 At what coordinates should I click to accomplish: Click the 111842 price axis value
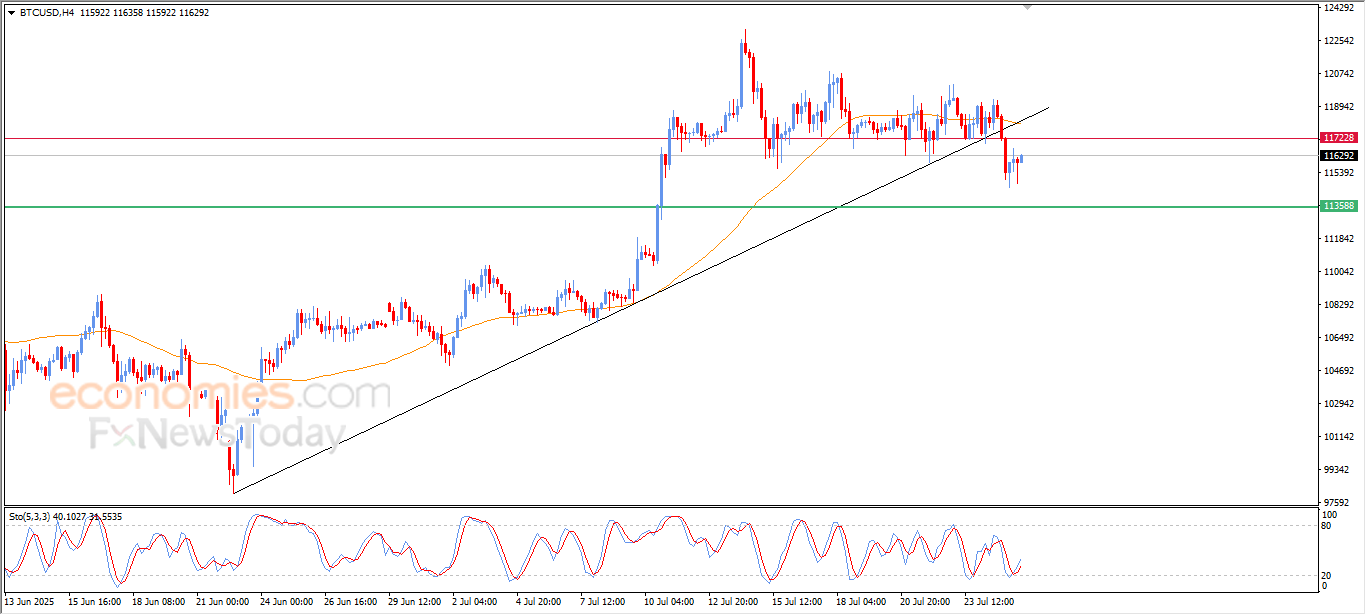click(1338, 239)
